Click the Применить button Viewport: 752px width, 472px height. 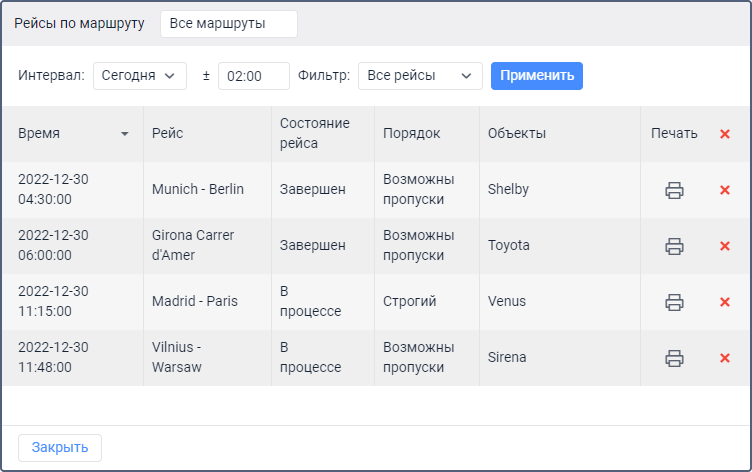(537, 76)
